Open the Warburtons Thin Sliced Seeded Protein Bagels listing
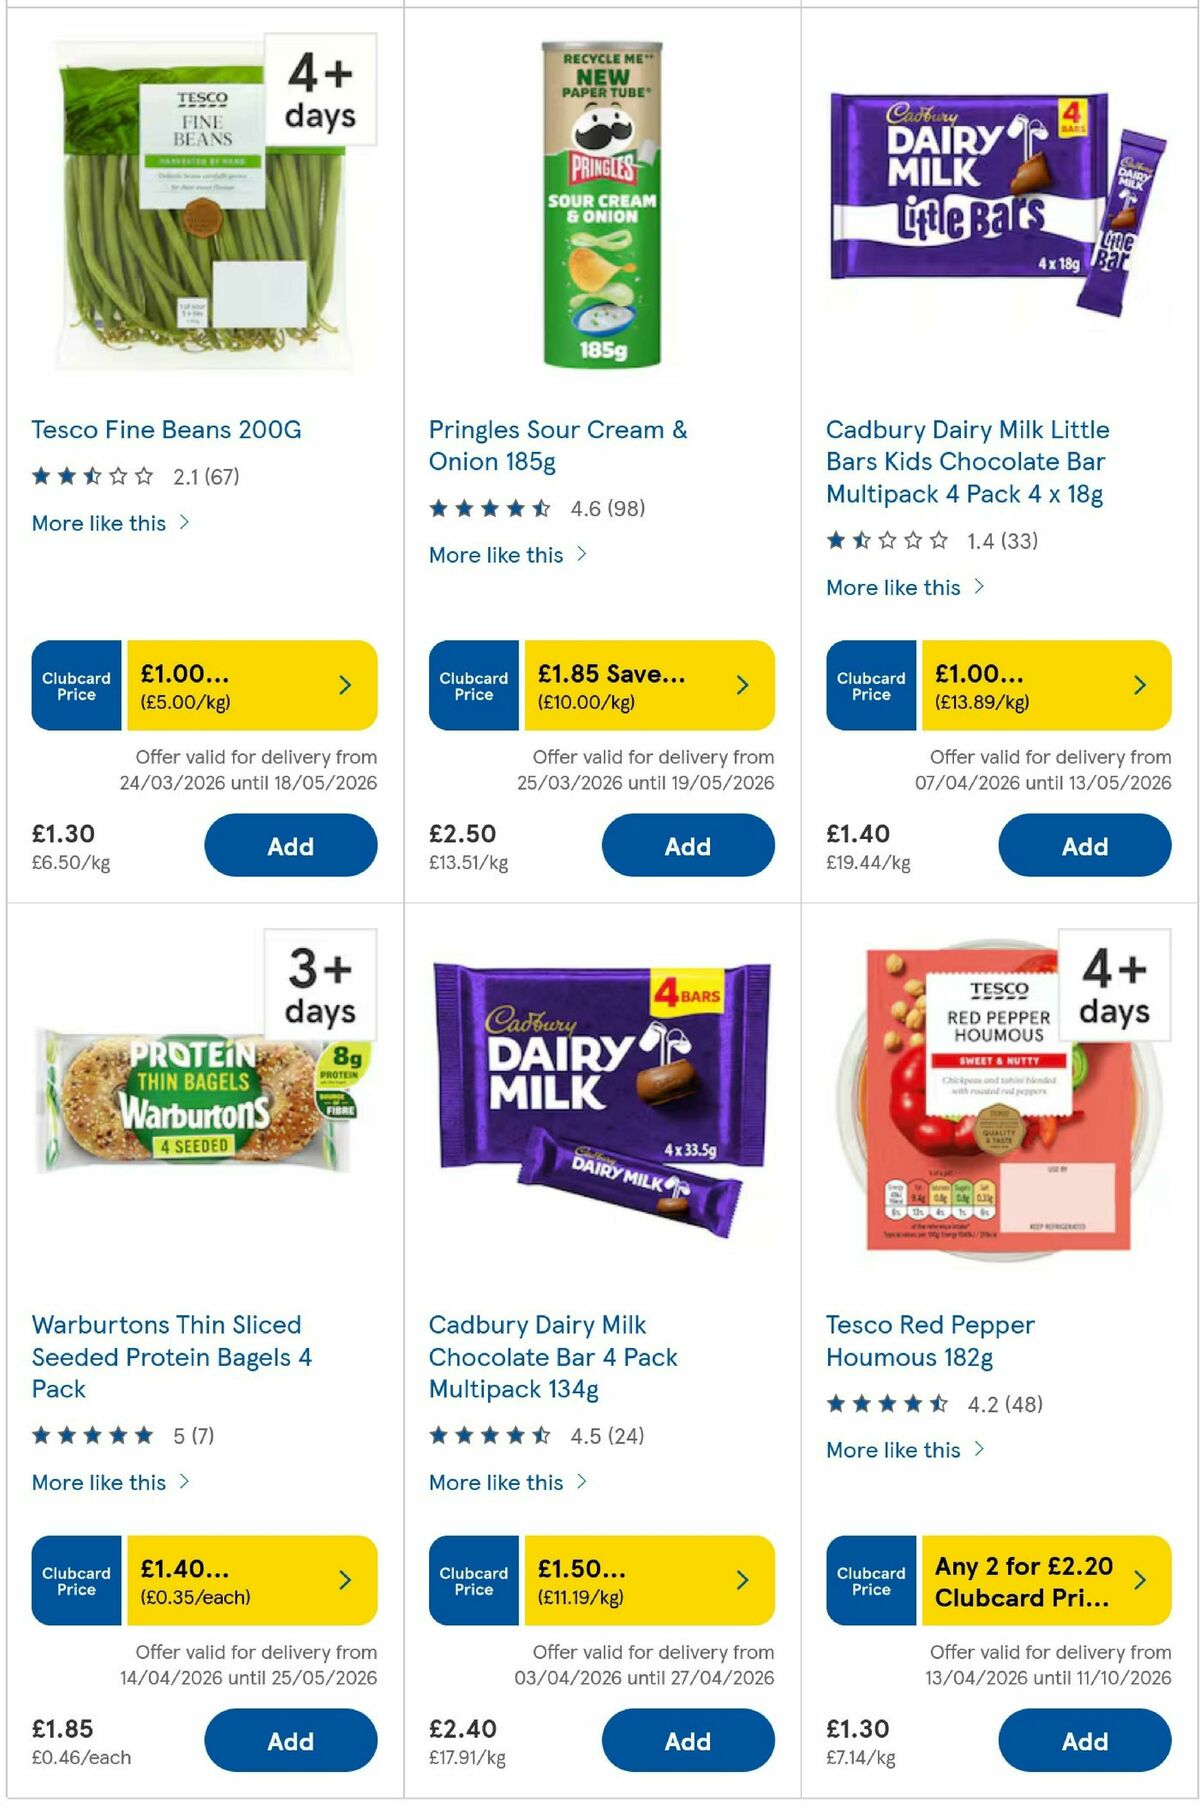 point(173,1357)
